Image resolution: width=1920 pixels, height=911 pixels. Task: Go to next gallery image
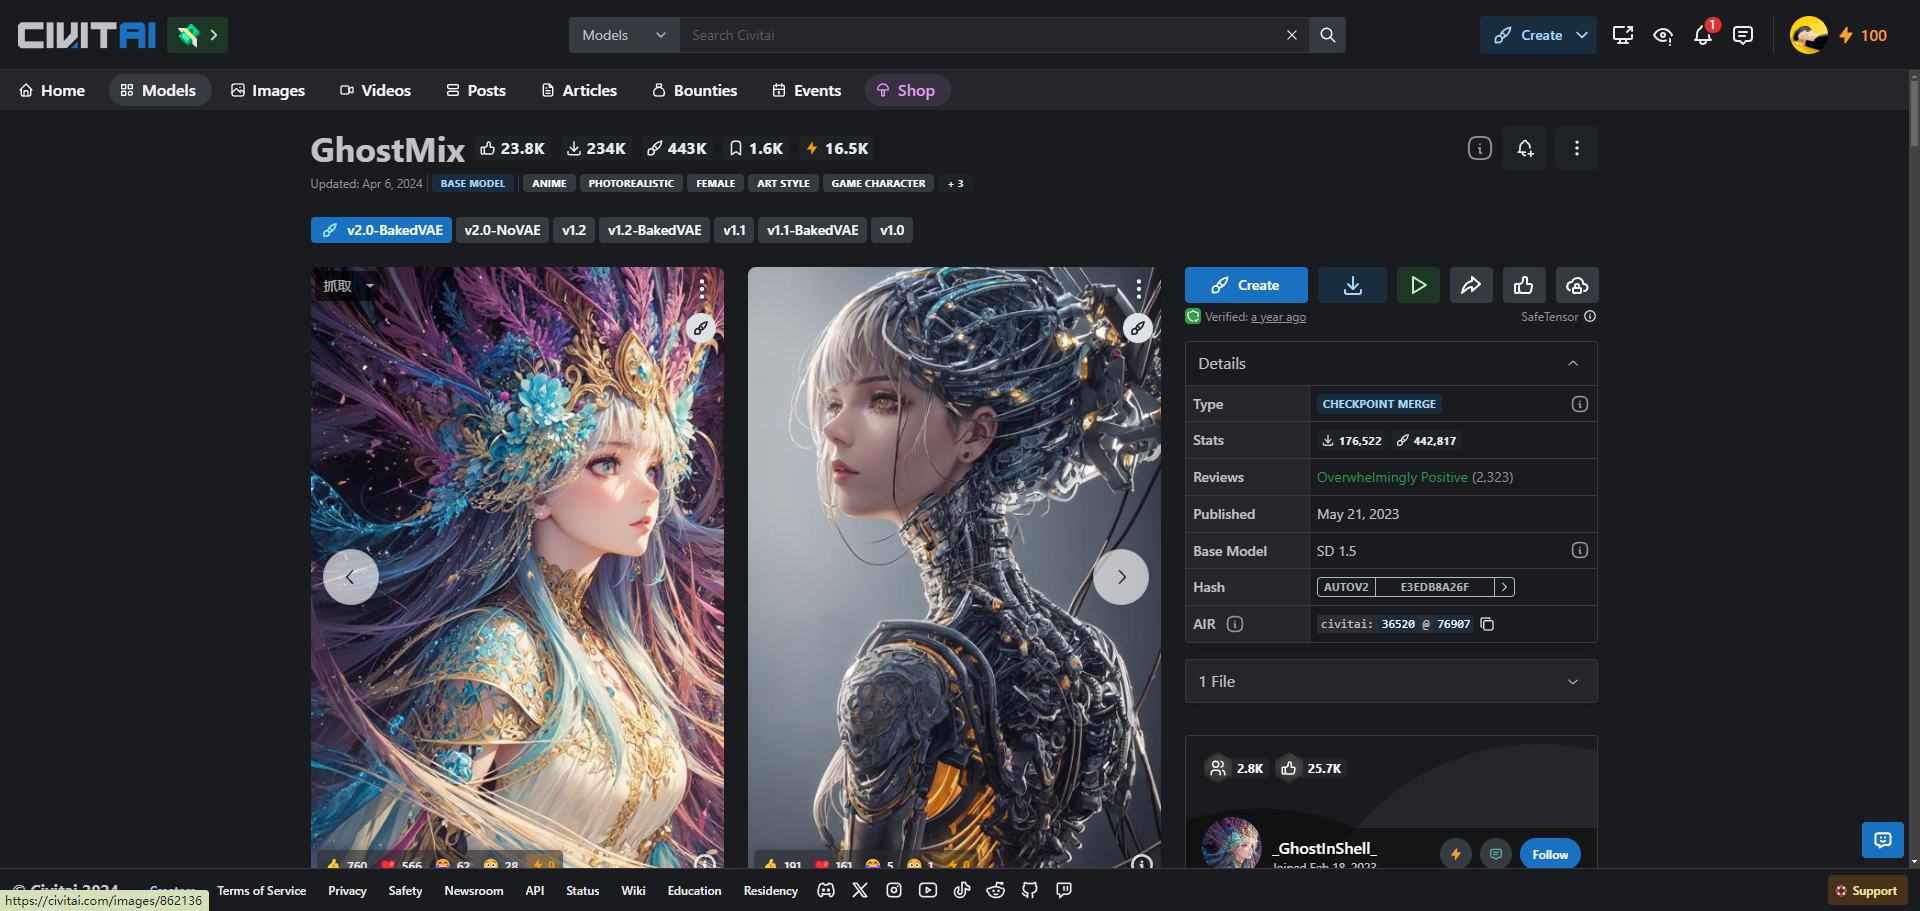(1121, 577)
